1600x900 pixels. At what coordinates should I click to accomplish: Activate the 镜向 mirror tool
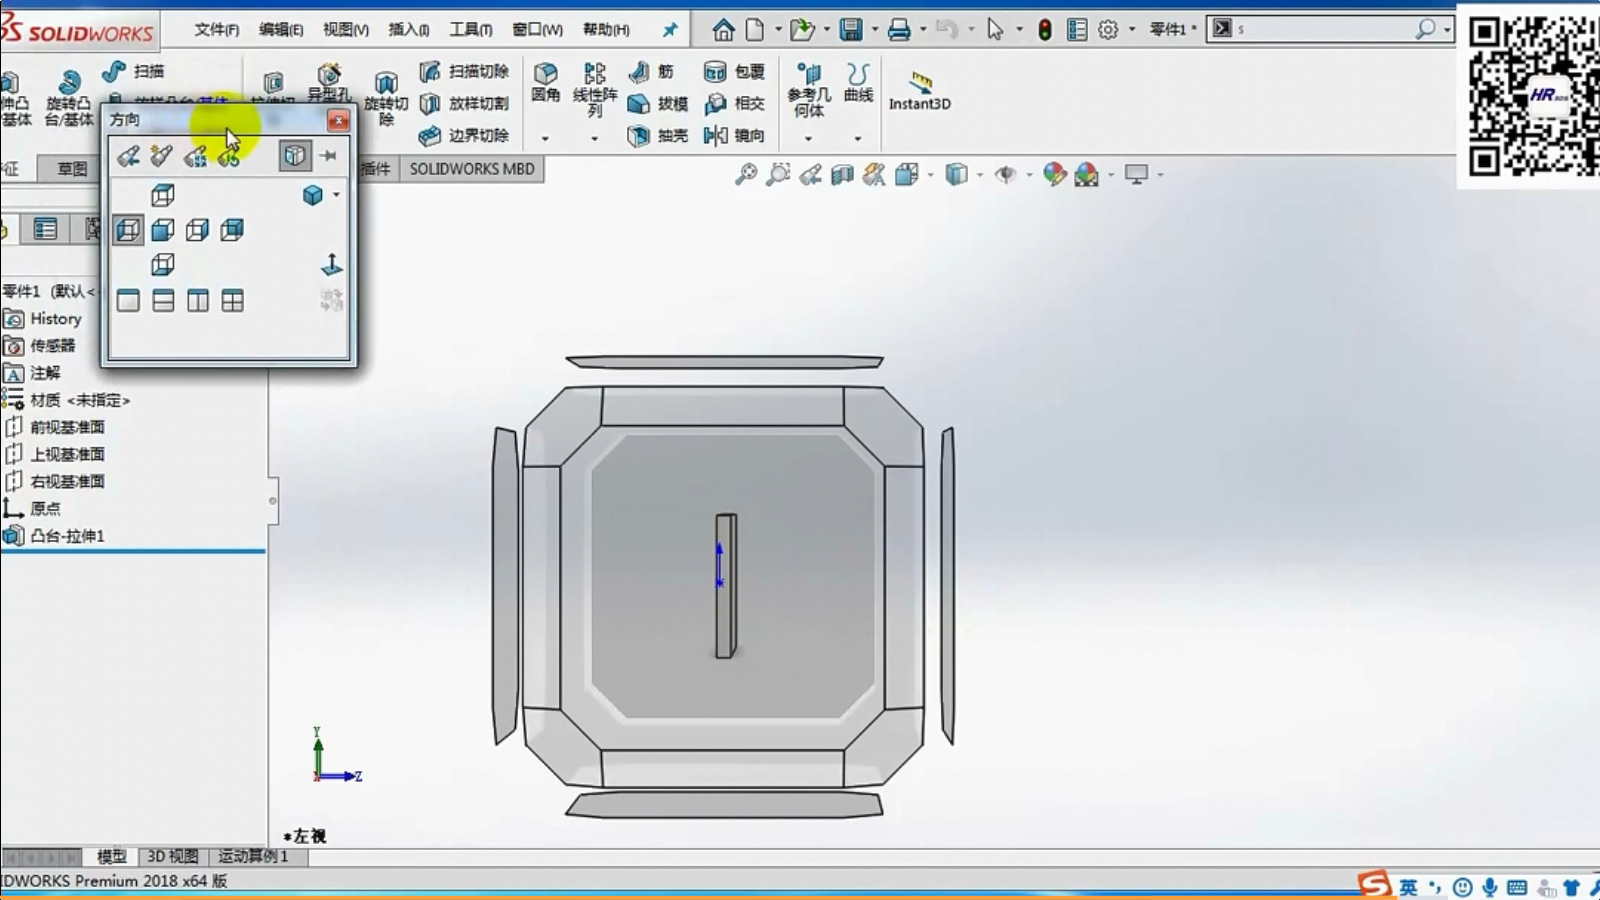click(734, 135)
